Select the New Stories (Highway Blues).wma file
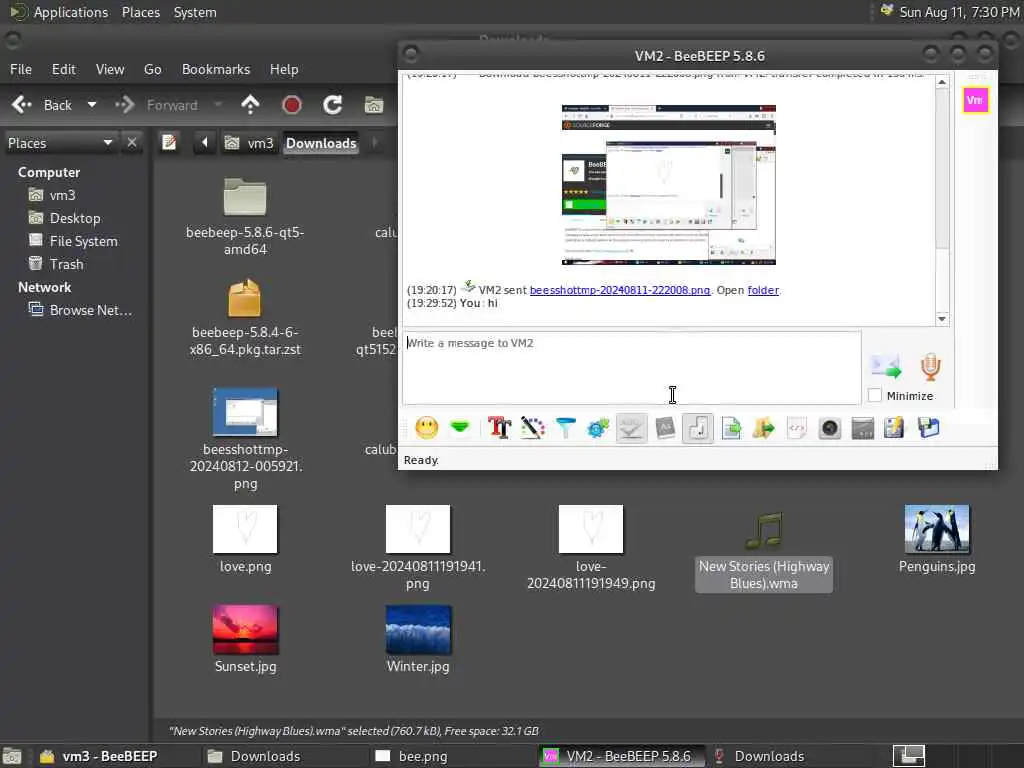 [x=763, y=551]
